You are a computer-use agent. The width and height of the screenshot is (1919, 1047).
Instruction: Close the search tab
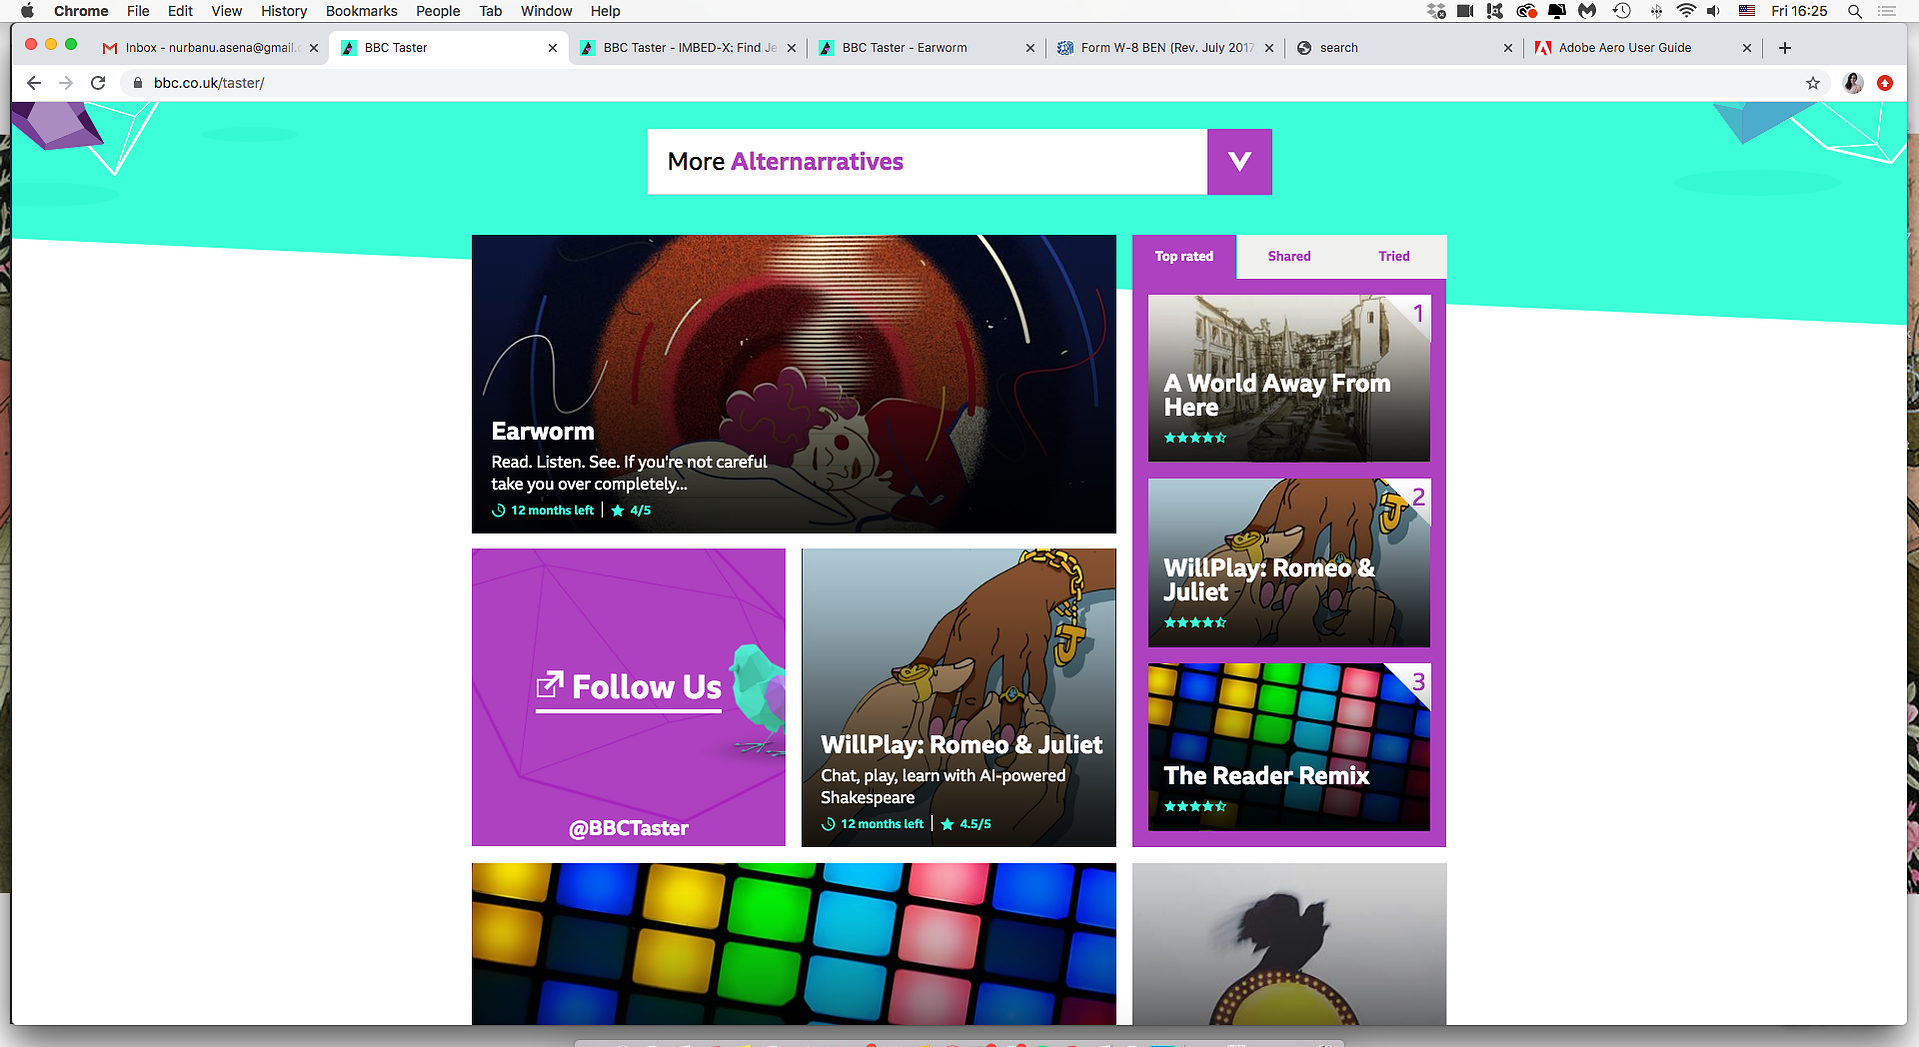1508,48
